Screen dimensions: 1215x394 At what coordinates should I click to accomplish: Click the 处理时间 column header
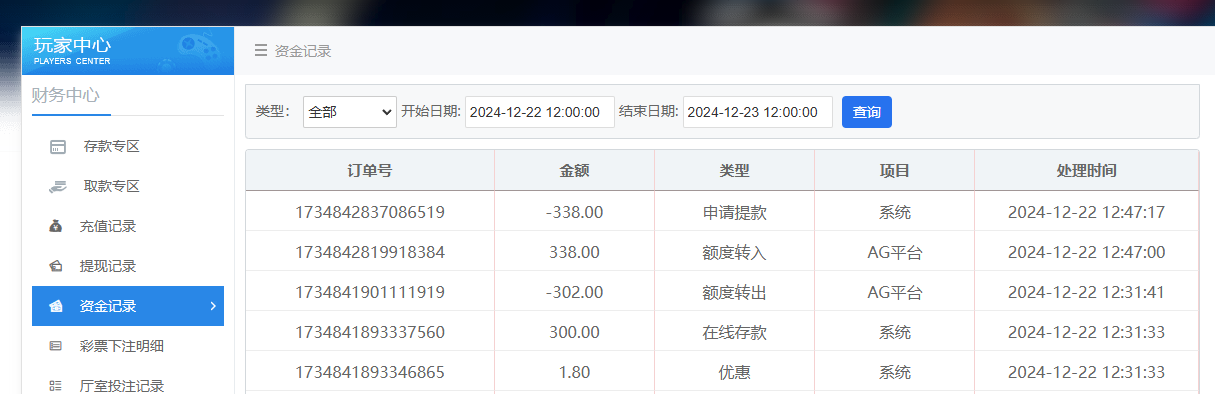pyautogui.click(x=1086, y=171)
